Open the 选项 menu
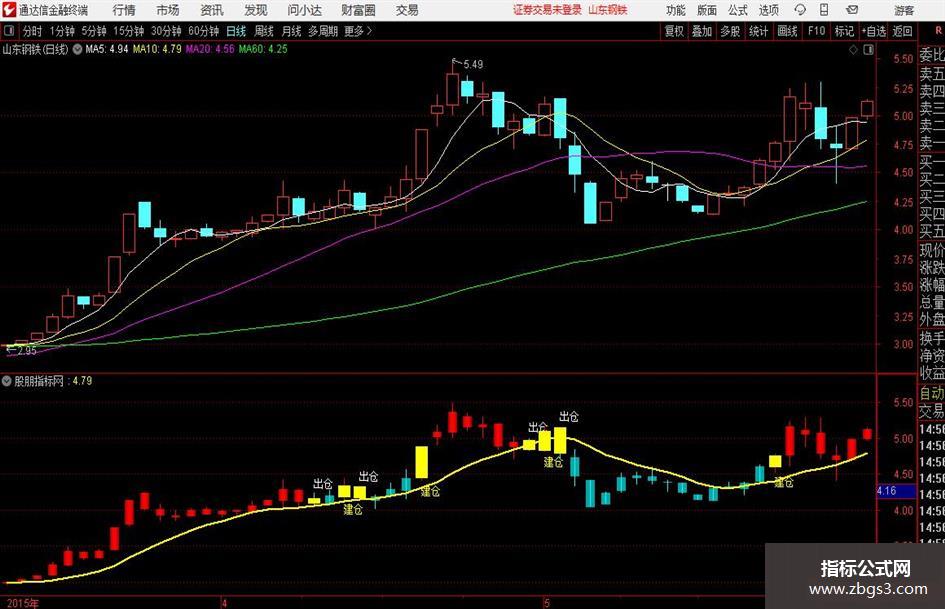945x609 pixels. click(768, 10)
